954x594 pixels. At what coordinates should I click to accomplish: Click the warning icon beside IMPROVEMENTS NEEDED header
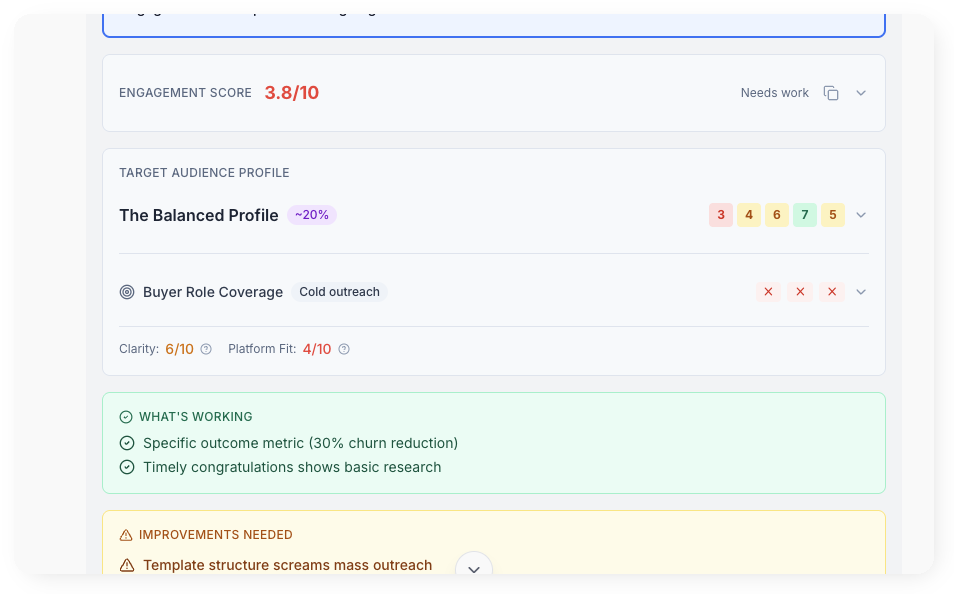click(127, 534)
